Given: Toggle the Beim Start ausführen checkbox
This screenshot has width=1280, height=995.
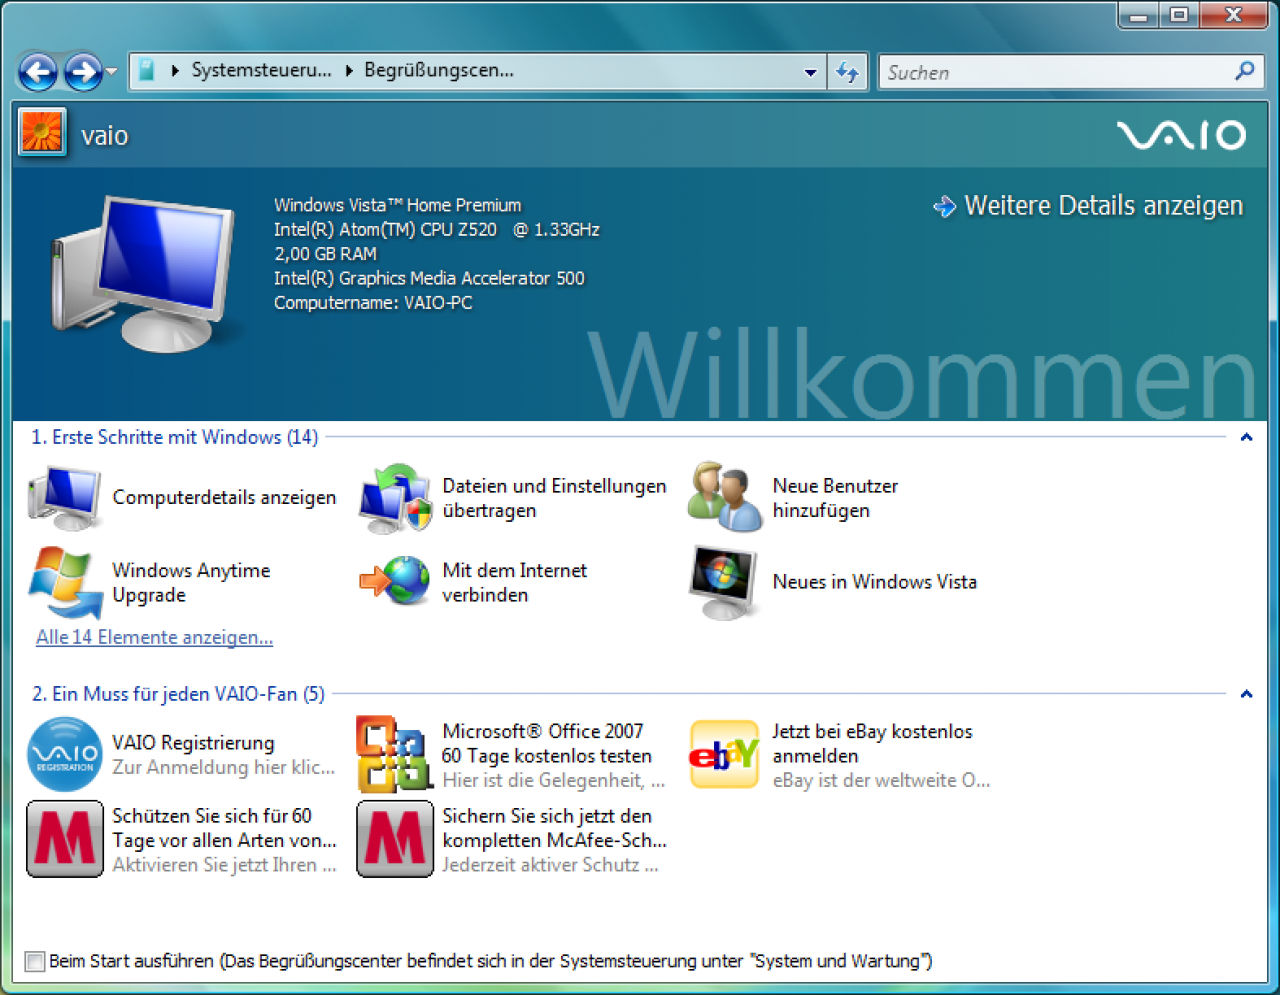Looking at the screenshot, I should tap(35, 961).
